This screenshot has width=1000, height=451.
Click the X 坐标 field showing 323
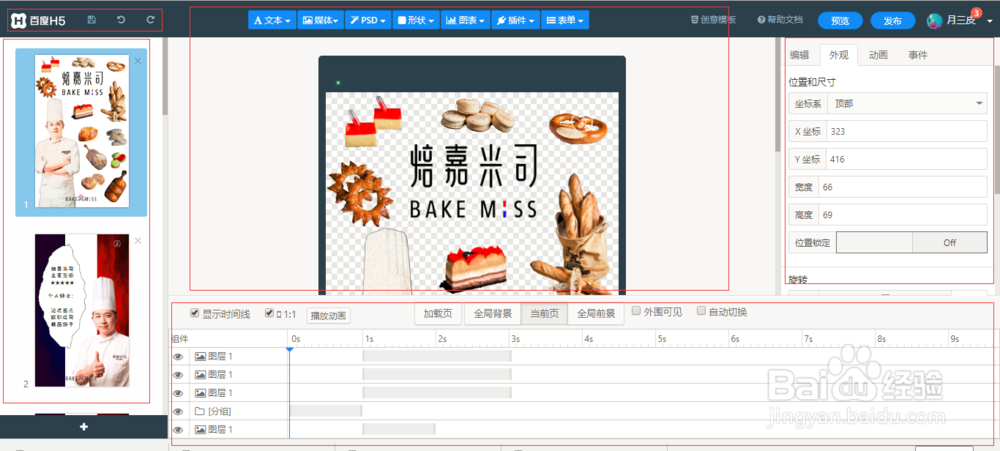point(906,132)
